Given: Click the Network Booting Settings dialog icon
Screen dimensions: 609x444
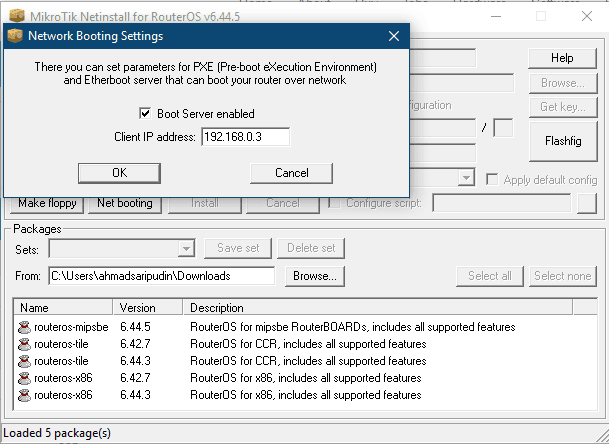Looking at the screenshot, I should [x=15, y=36].
